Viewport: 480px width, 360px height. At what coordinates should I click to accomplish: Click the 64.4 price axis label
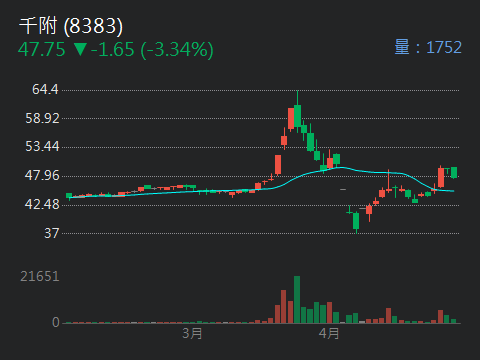[45, 89]
